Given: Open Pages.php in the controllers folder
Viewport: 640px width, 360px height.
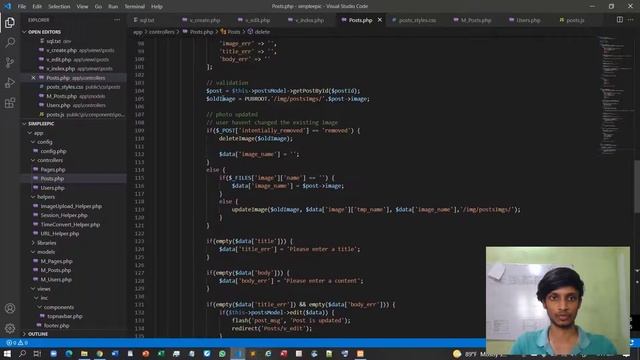Looking at the screenshot, I should click(53, 169).
